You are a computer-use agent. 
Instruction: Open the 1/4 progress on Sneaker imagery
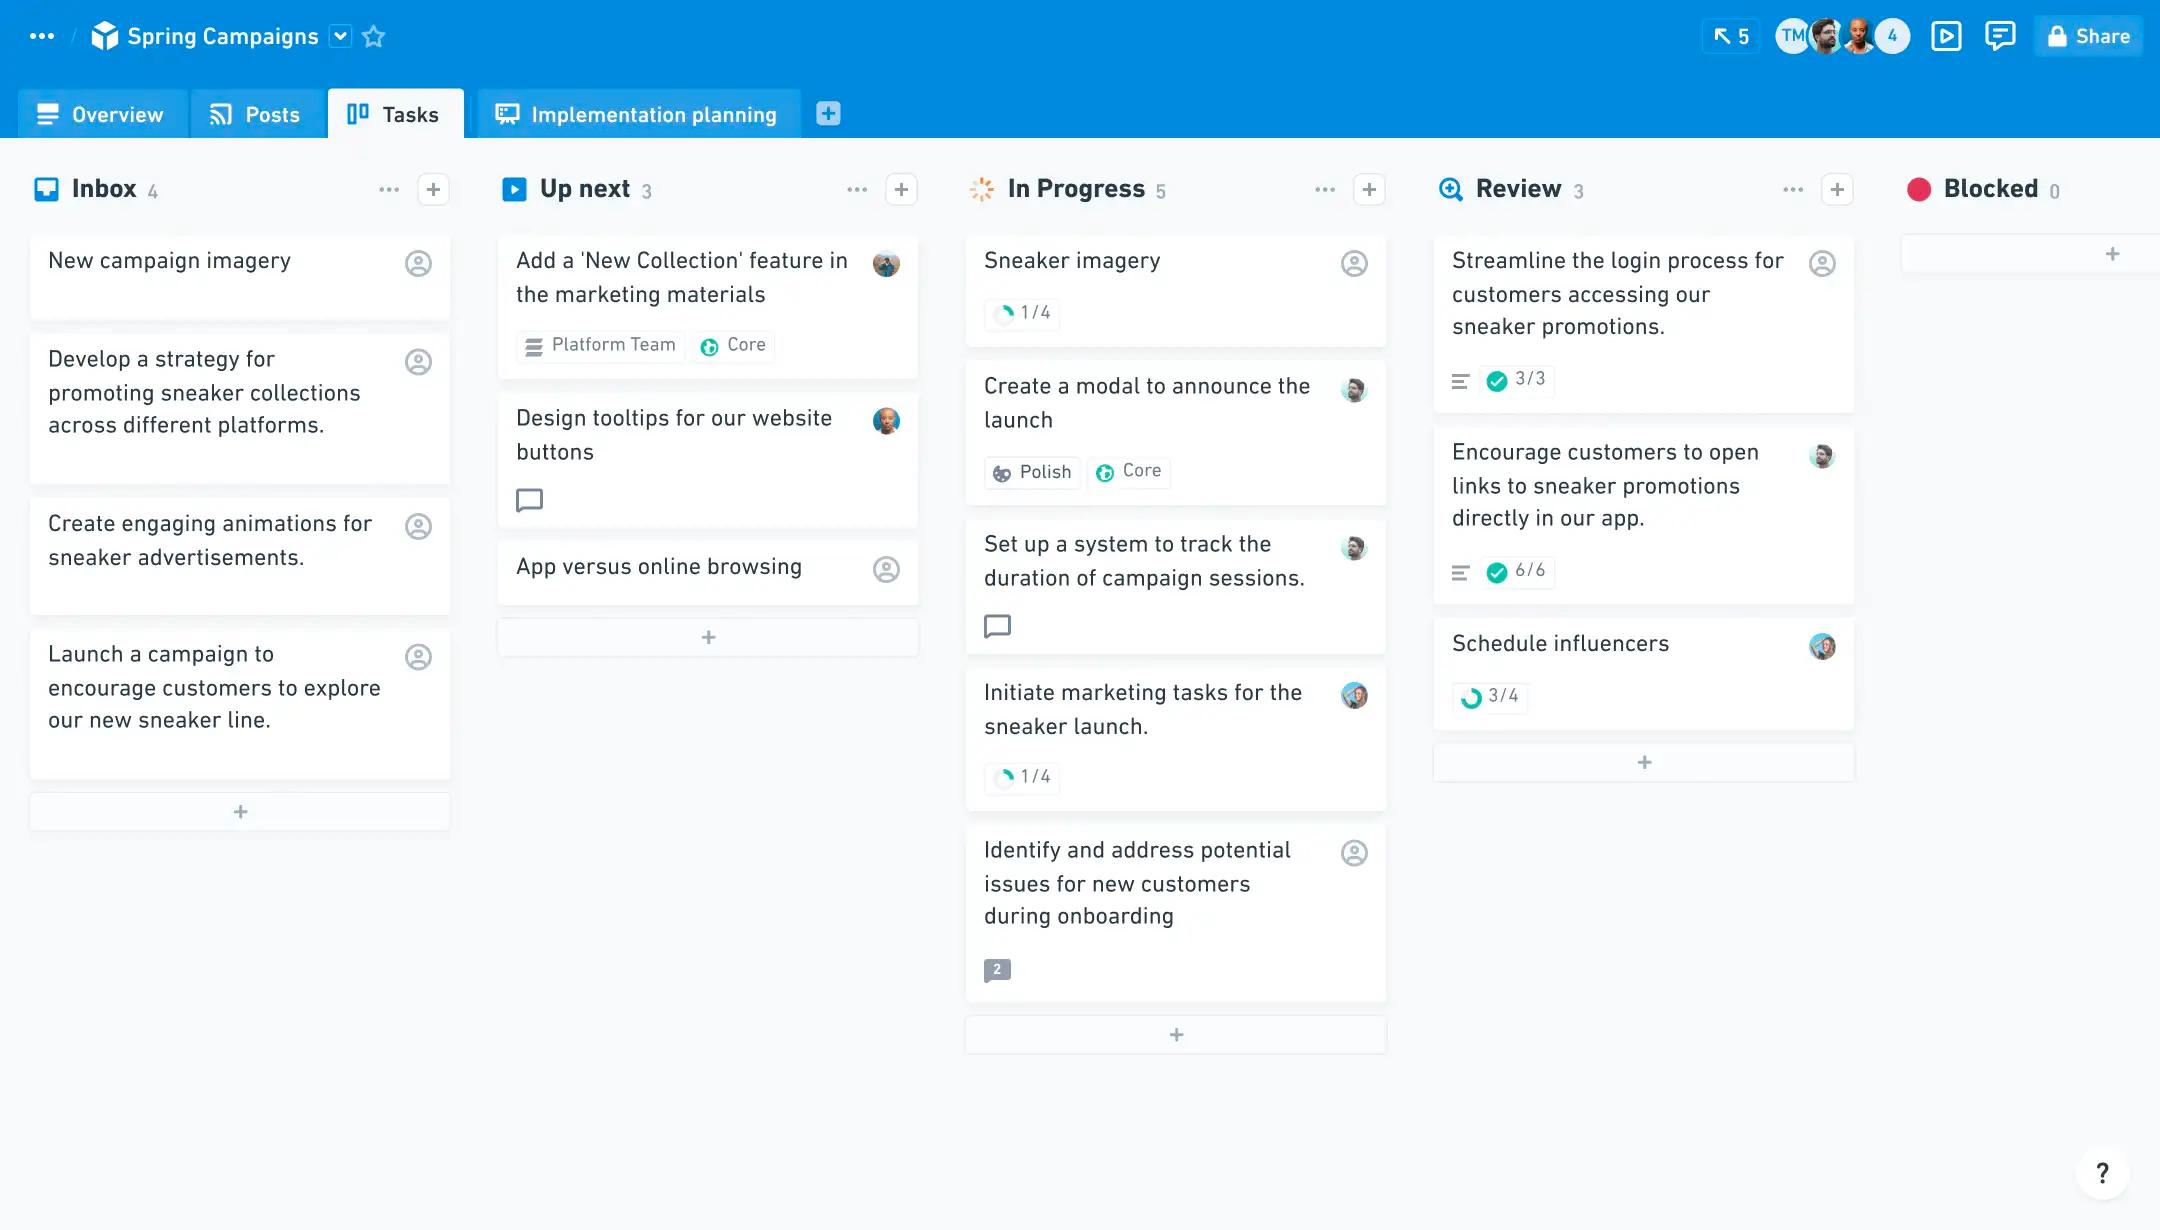(1023, 314)
